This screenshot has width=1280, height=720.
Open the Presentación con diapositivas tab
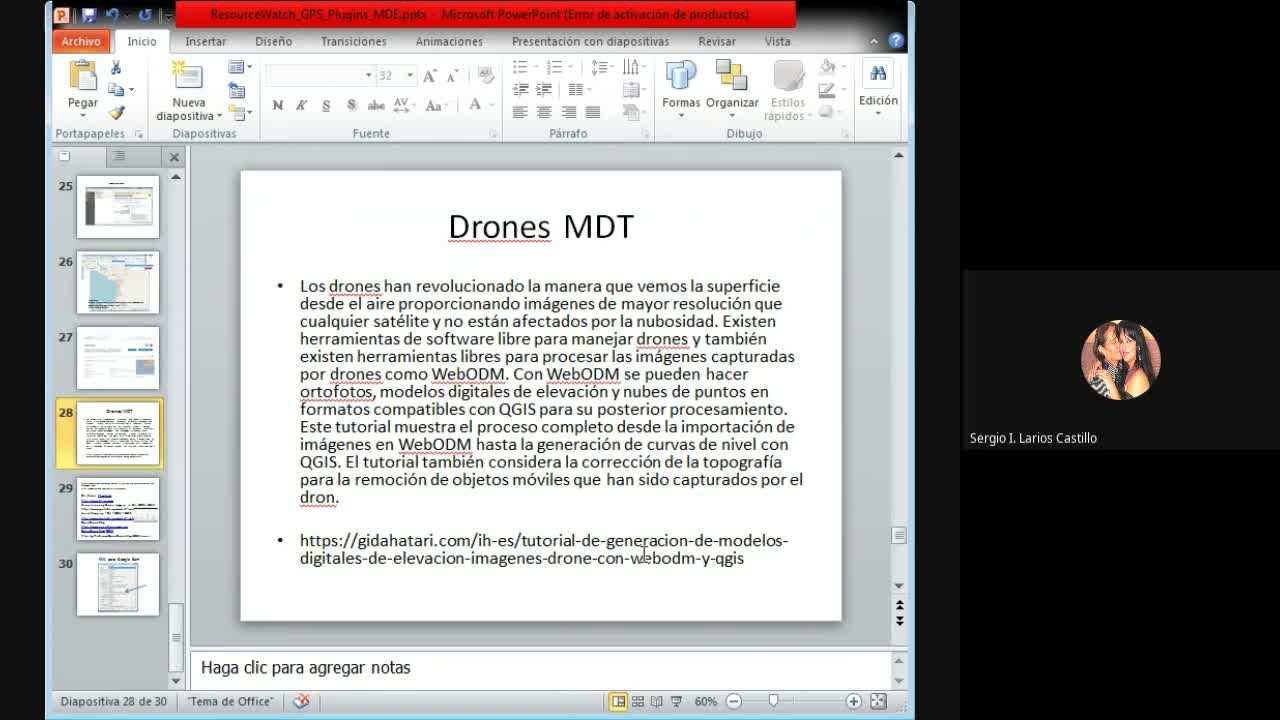[x=590, y=41]
